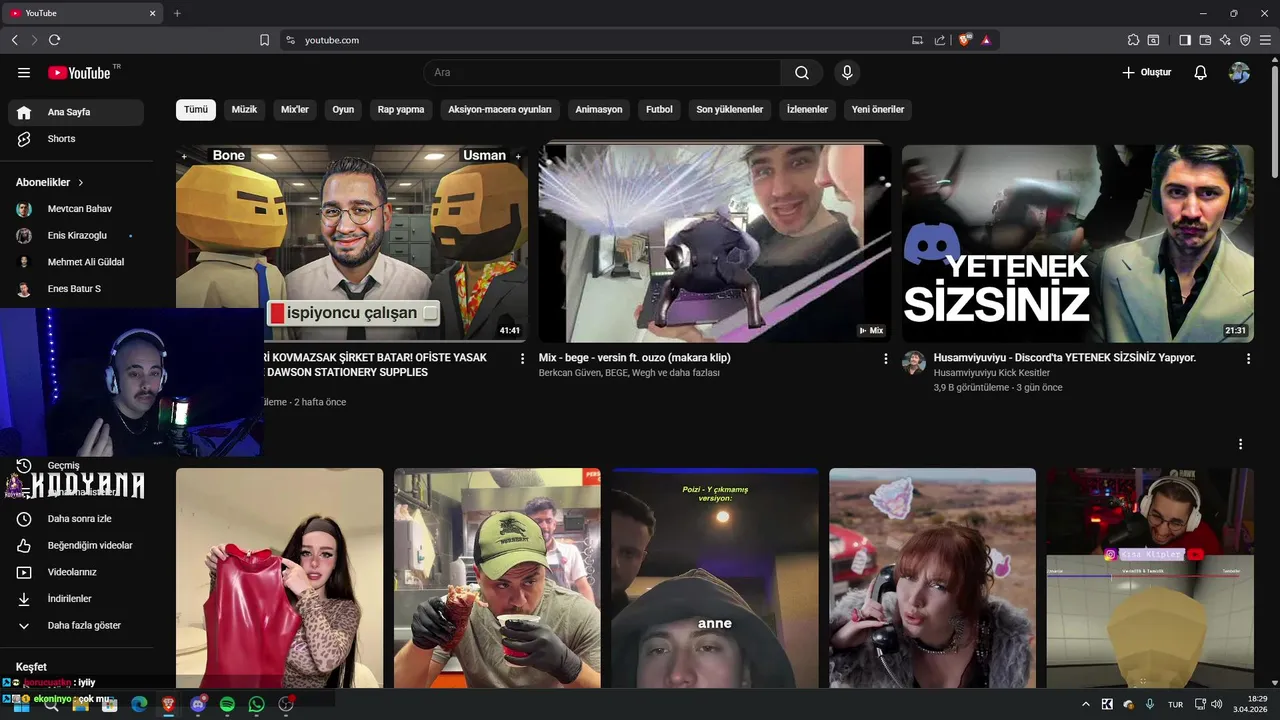Open Brave Rewards triangle icon

tap(986, 40)
